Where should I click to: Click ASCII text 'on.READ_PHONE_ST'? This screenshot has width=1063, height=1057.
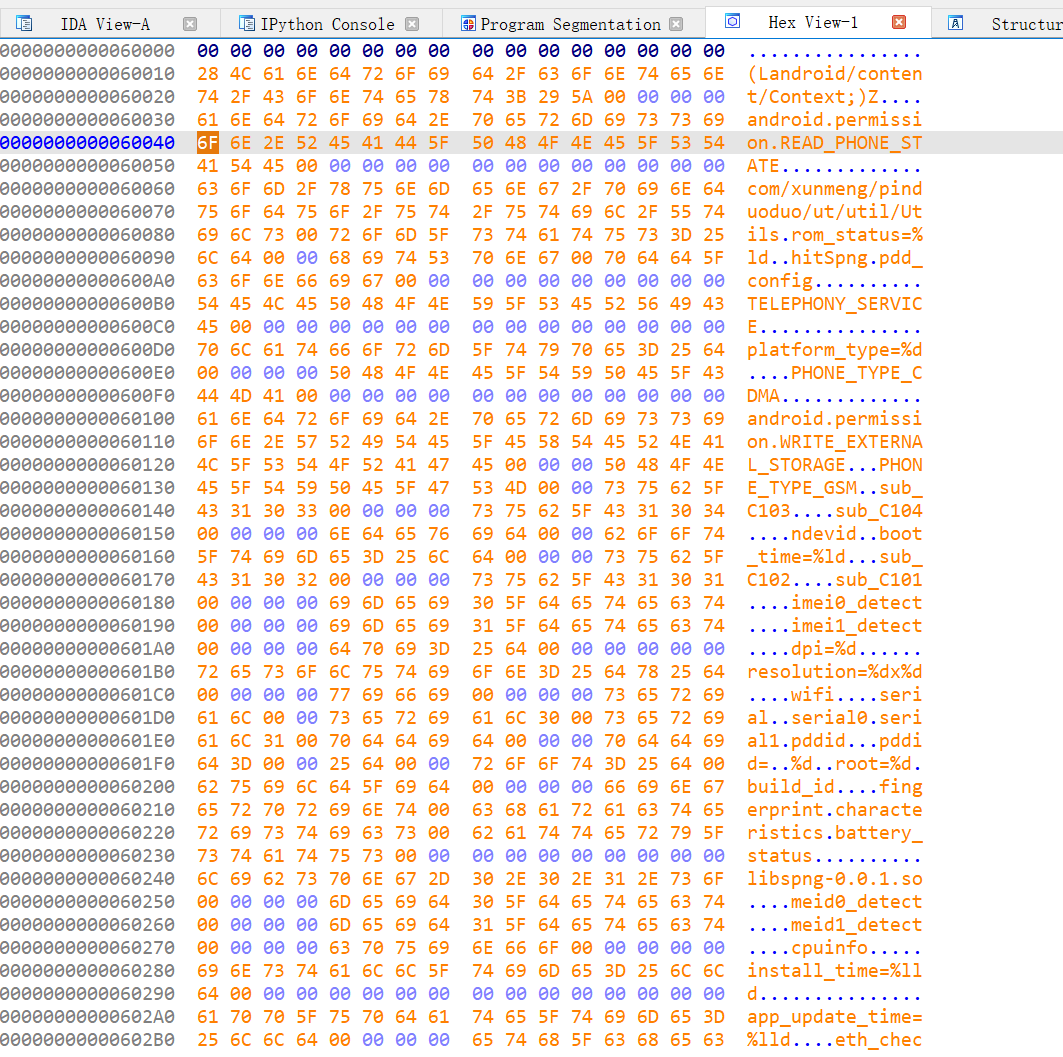pyautogui.click(x=835, y=143)
